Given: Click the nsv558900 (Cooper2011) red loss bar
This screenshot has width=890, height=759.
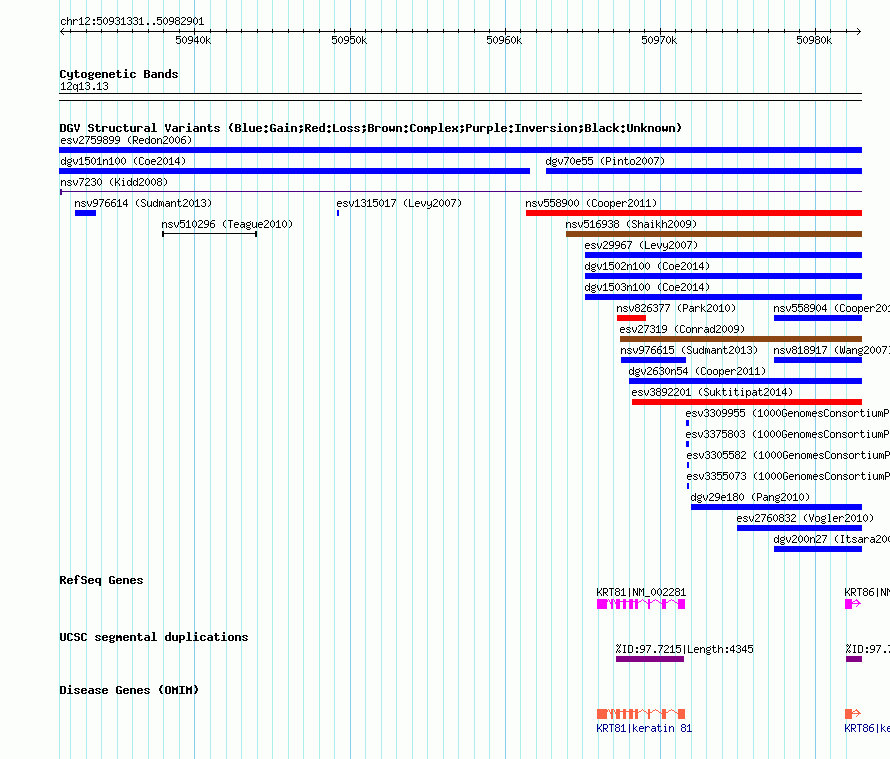Looking at the screenshot, I should (x=694, y=213).
